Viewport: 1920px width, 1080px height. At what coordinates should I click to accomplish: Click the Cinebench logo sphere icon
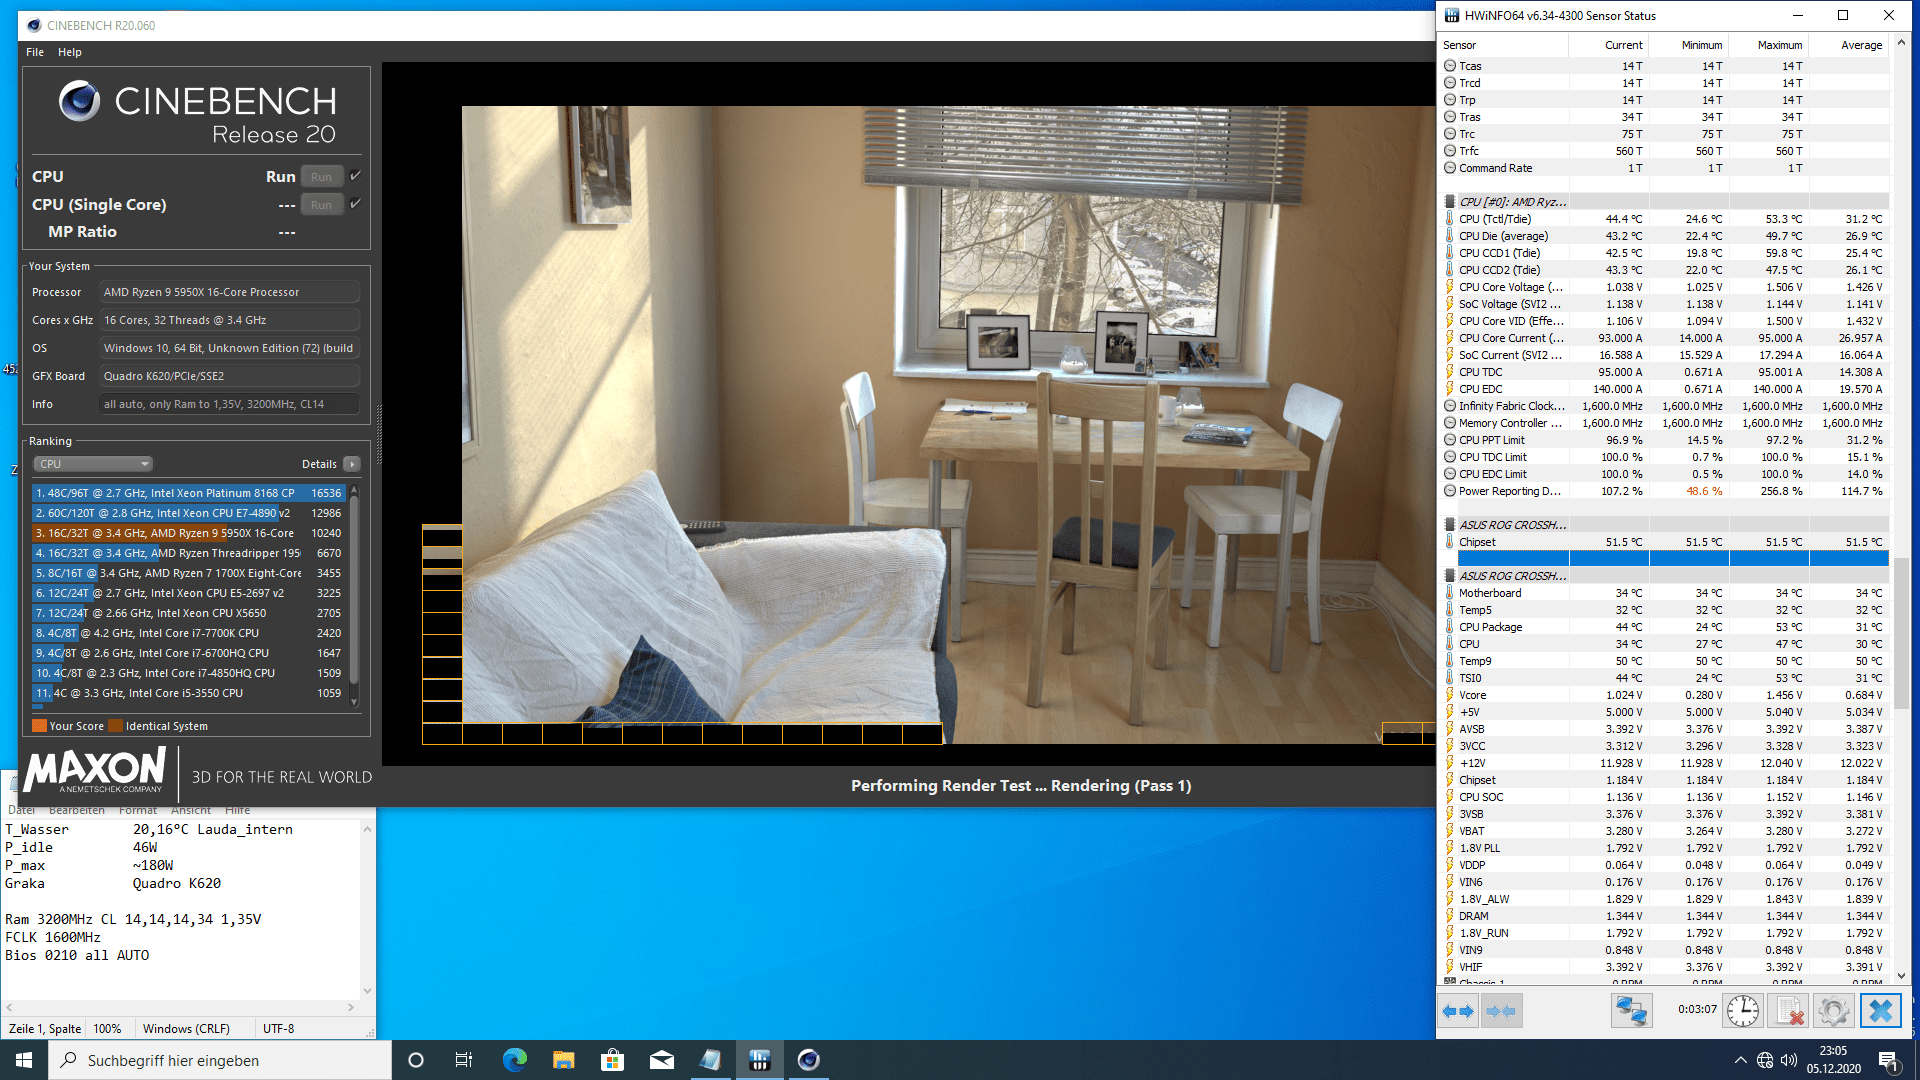click(79, 101)
